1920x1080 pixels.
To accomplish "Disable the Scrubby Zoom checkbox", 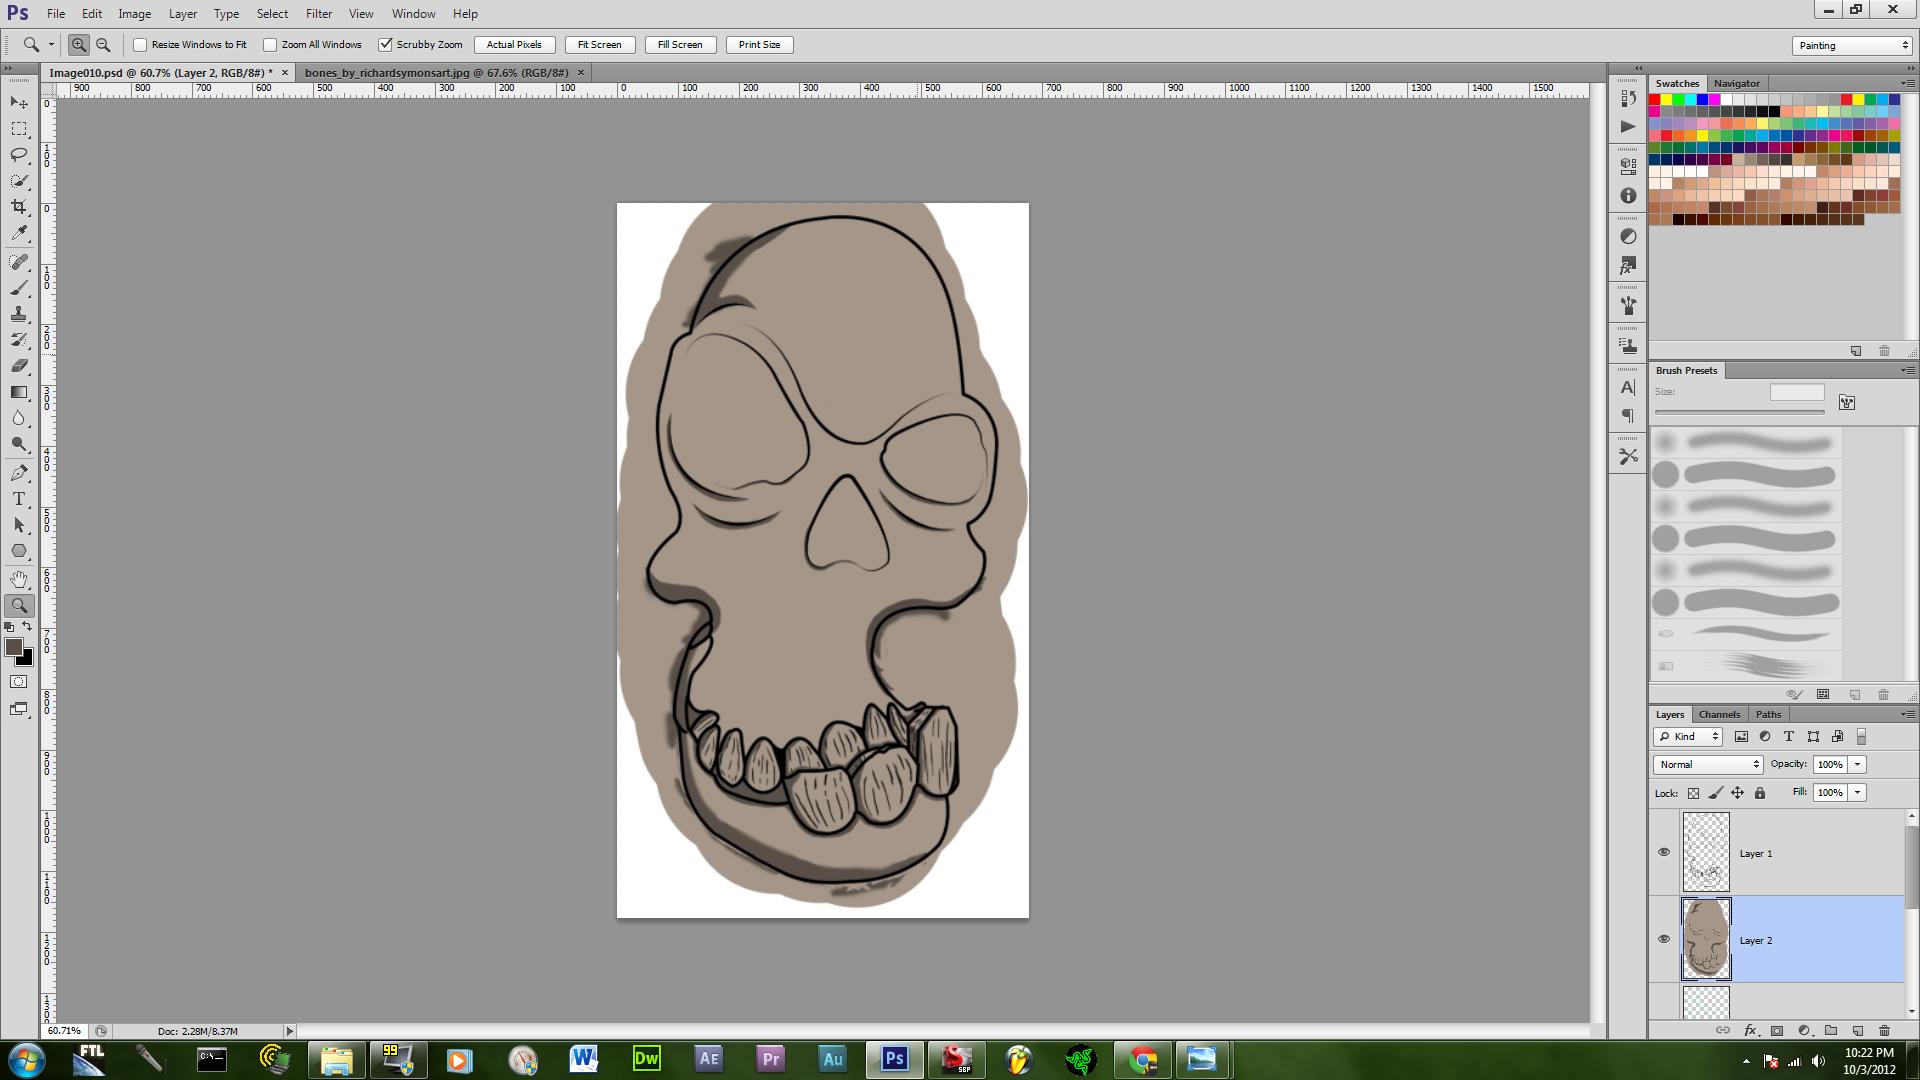I will coord(385,45).
